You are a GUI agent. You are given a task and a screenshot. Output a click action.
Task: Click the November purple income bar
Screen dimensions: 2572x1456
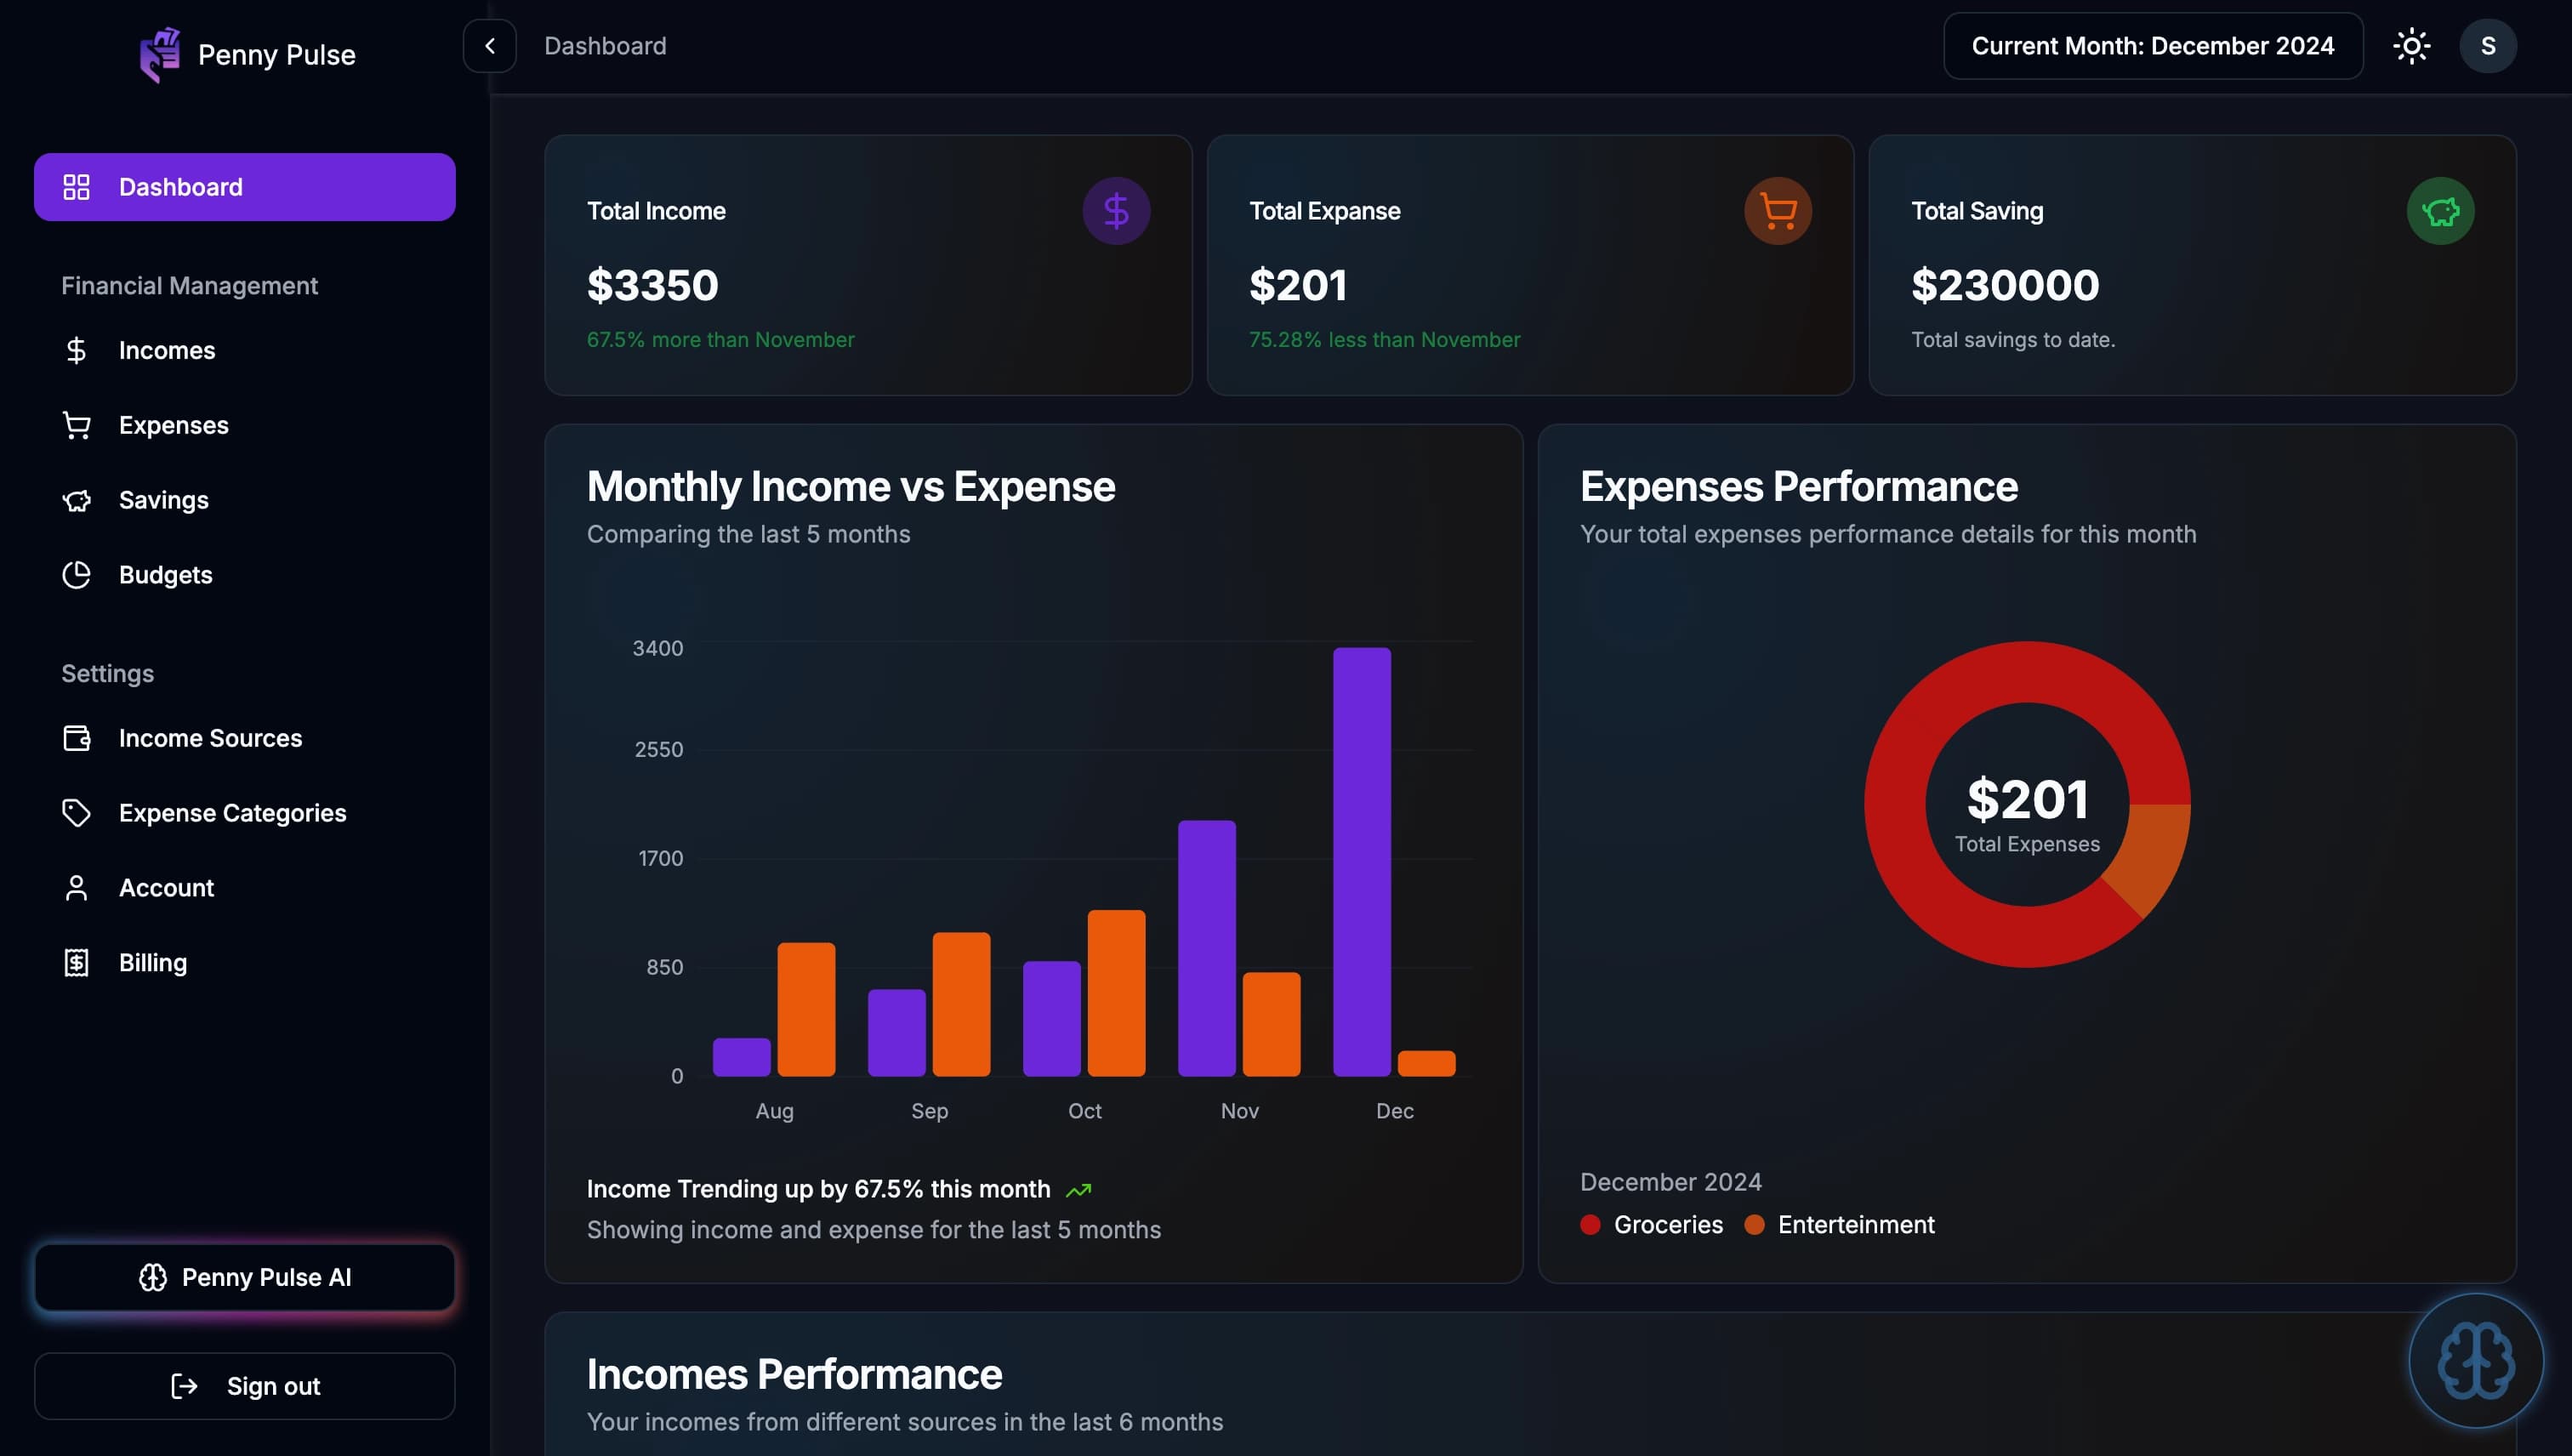point(1206,948)
